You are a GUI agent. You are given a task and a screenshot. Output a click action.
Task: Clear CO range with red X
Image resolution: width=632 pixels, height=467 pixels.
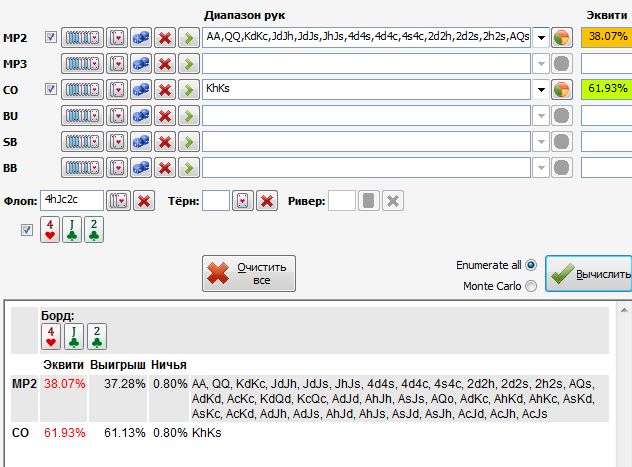coord(164,90)
